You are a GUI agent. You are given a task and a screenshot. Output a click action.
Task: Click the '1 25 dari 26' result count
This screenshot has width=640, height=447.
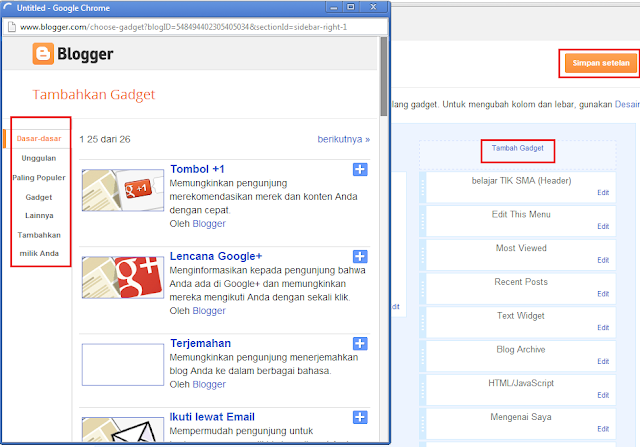coord(105,140)
